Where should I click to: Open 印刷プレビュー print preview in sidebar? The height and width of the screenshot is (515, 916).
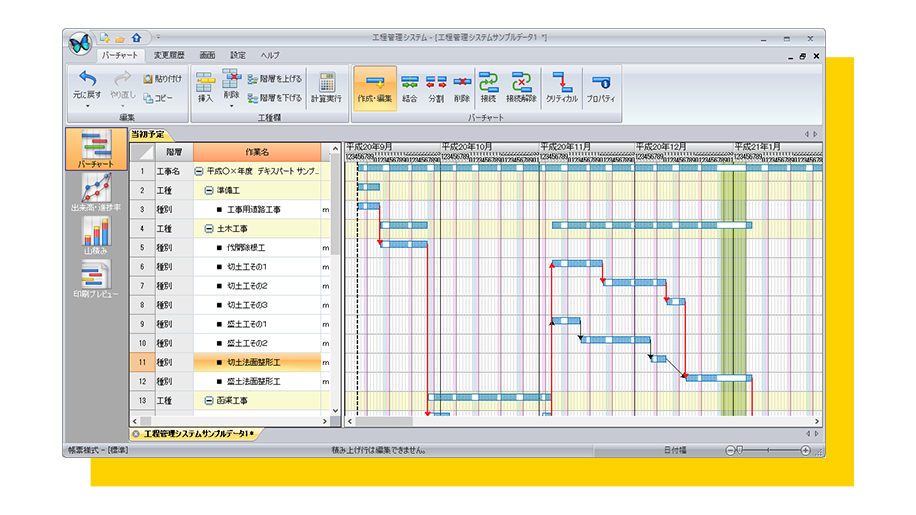96,278
